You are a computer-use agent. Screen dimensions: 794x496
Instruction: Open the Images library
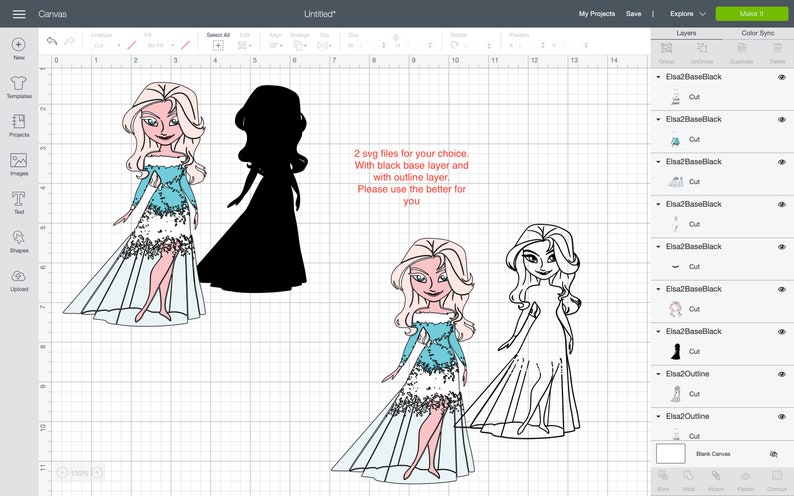[19, 164]
